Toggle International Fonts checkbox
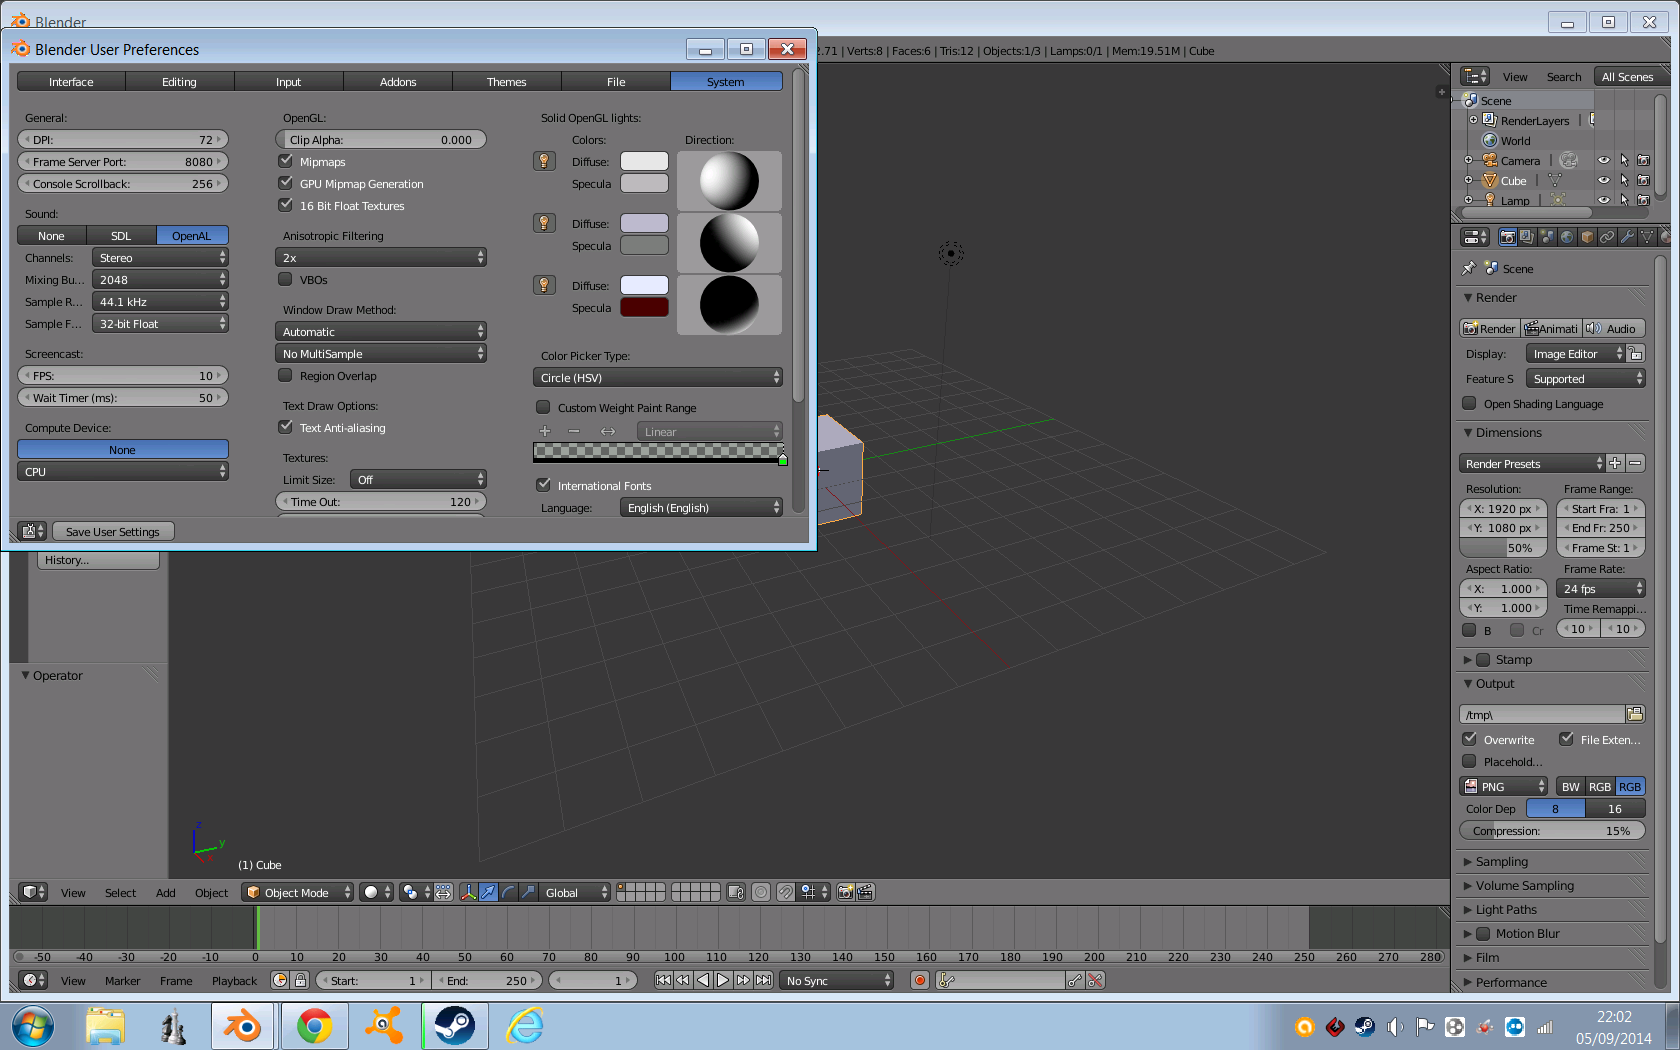The width and height of the screenshot is (1680, 1051). point(544,485)
